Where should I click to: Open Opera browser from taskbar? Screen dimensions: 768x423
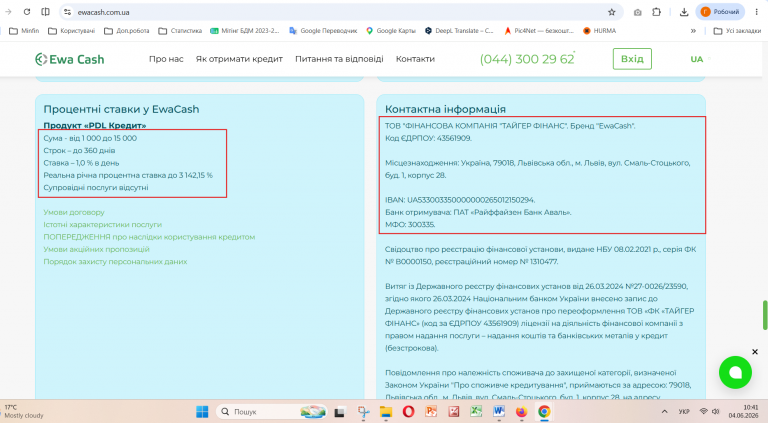pyautogui.click(x=408, y=412)
